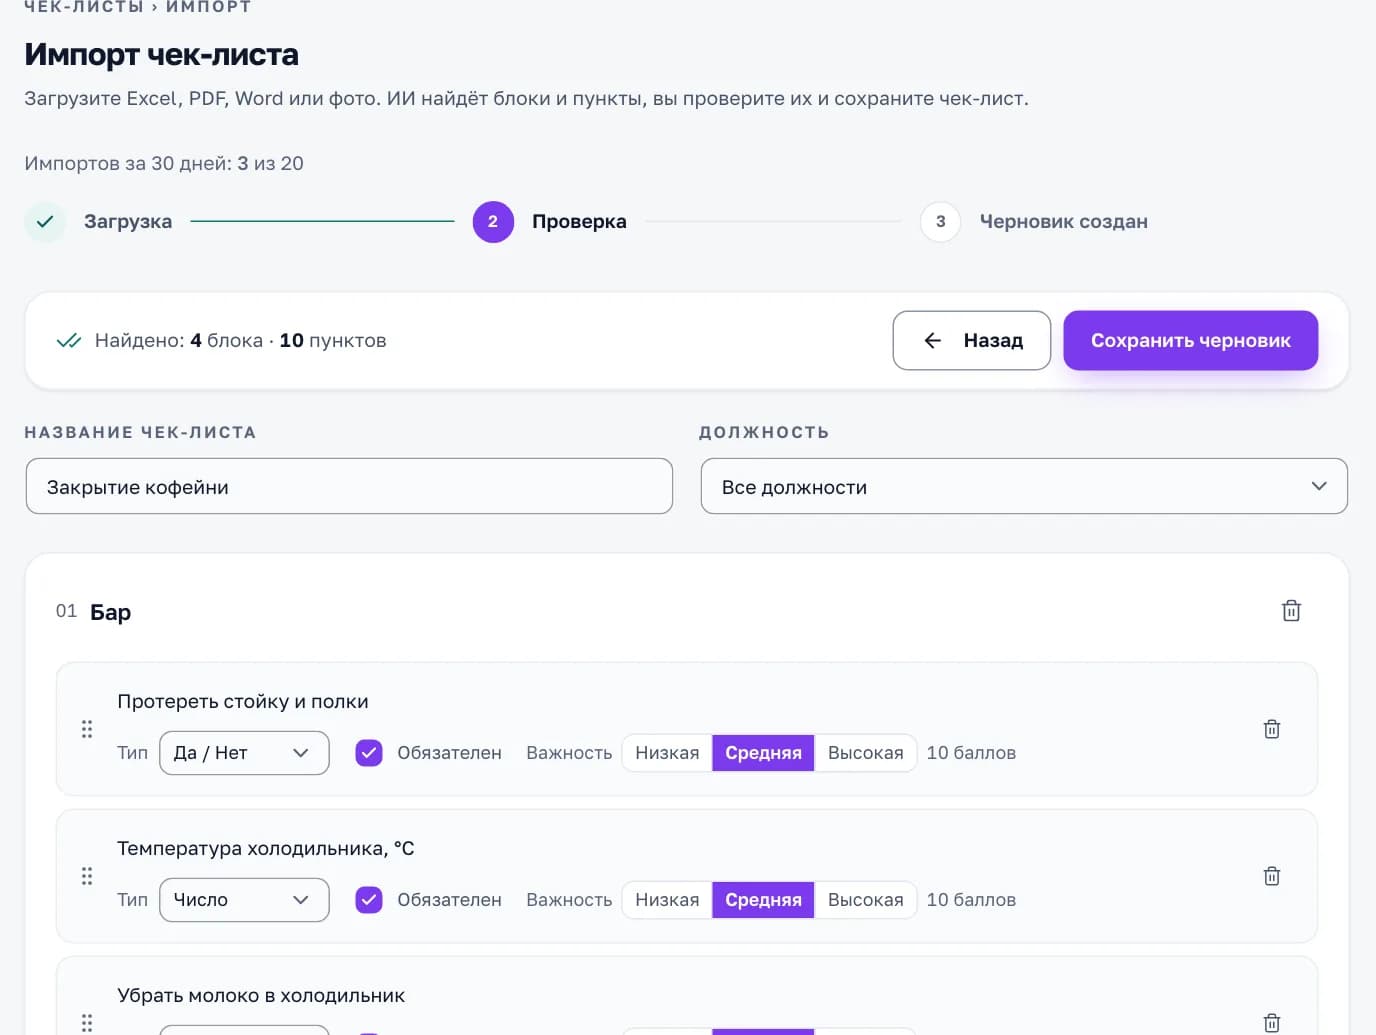Click item title Протереть стойку и полки
The image size is (1376, 1035).
[243, 701]
